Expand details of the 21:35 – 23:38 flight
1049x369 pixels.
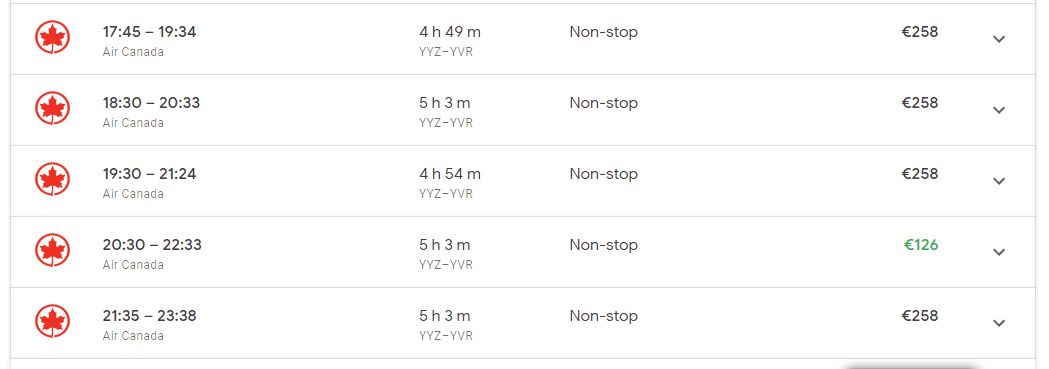[999, 323]
